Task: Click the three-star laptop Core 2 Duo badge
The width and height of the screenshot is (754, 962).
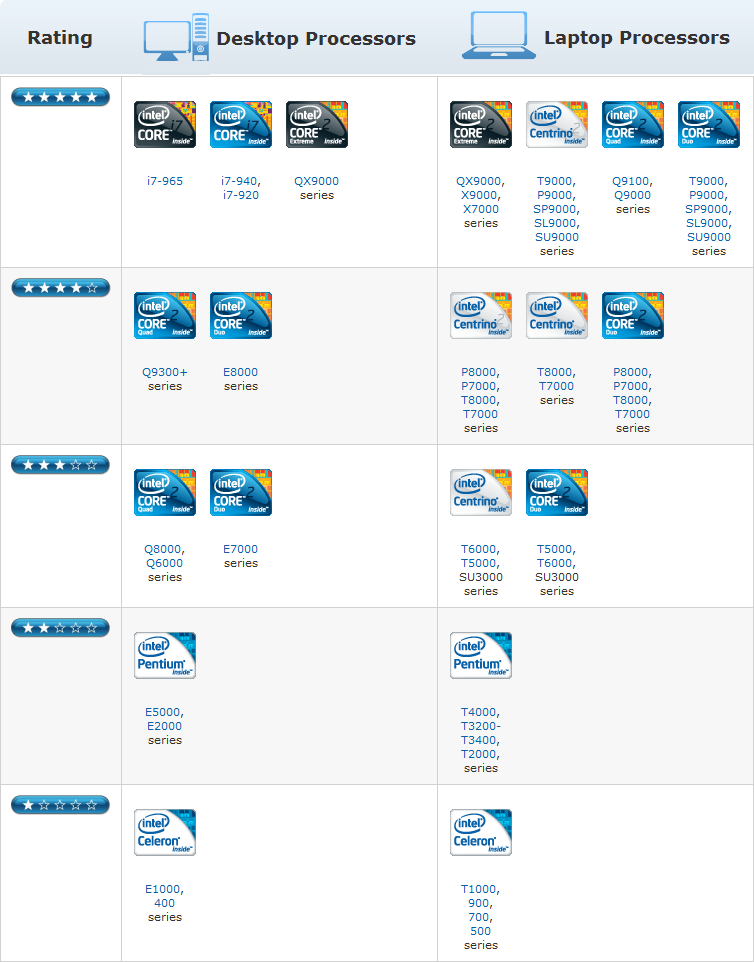Action: pyautogui.click(x=556, y=493)
